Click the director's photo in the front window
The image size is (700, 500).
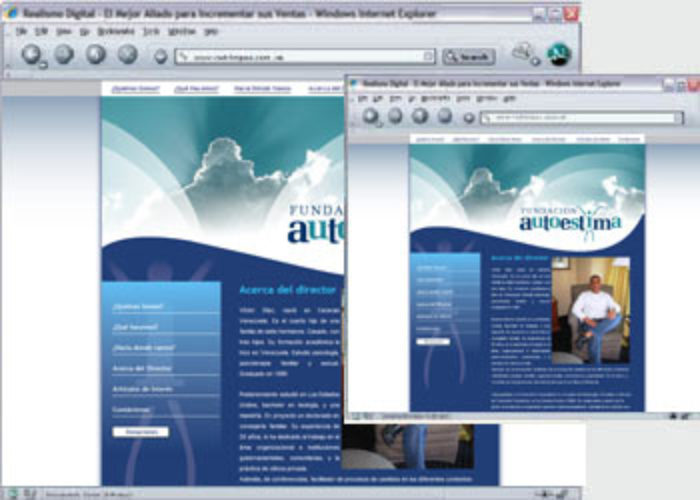click(x=591, y=311)
